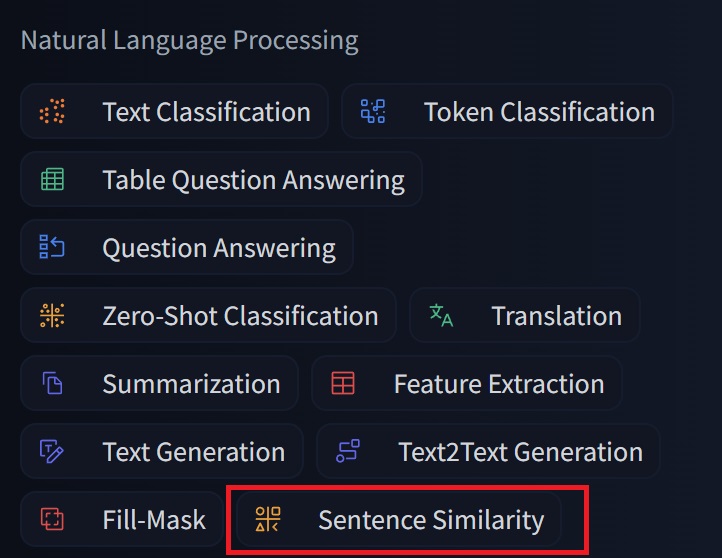Click the Sentence Similarity icon
The height and width of the screenshot is (558, 722).
coord(268,520)
